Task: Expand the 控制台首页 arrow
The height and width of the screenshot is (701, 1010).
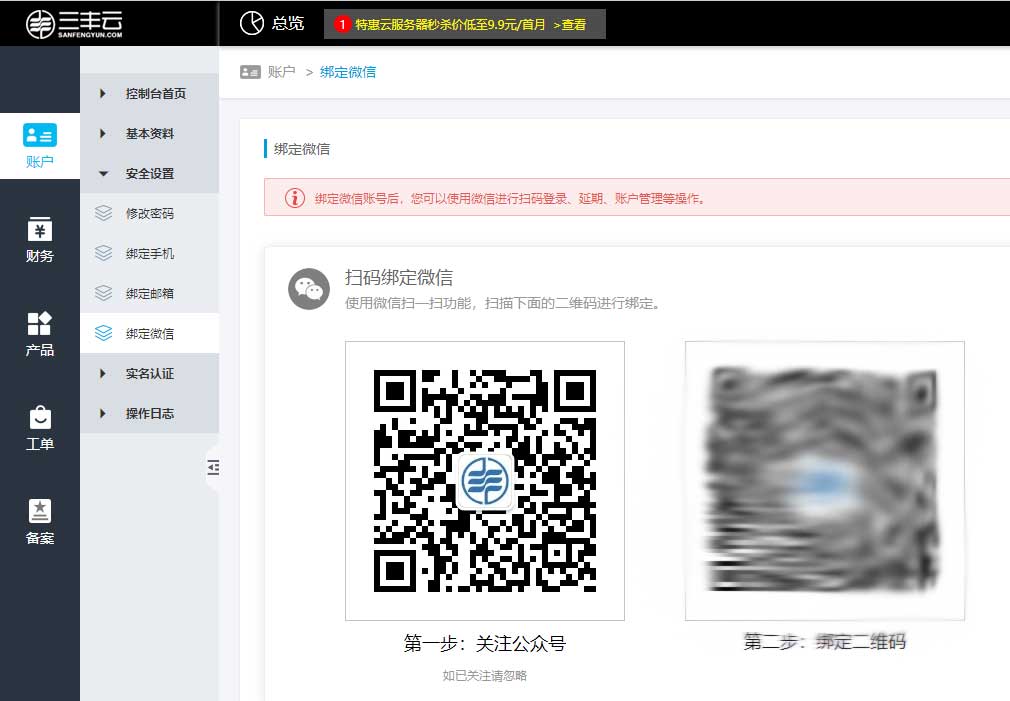Action: coord(102,93)
